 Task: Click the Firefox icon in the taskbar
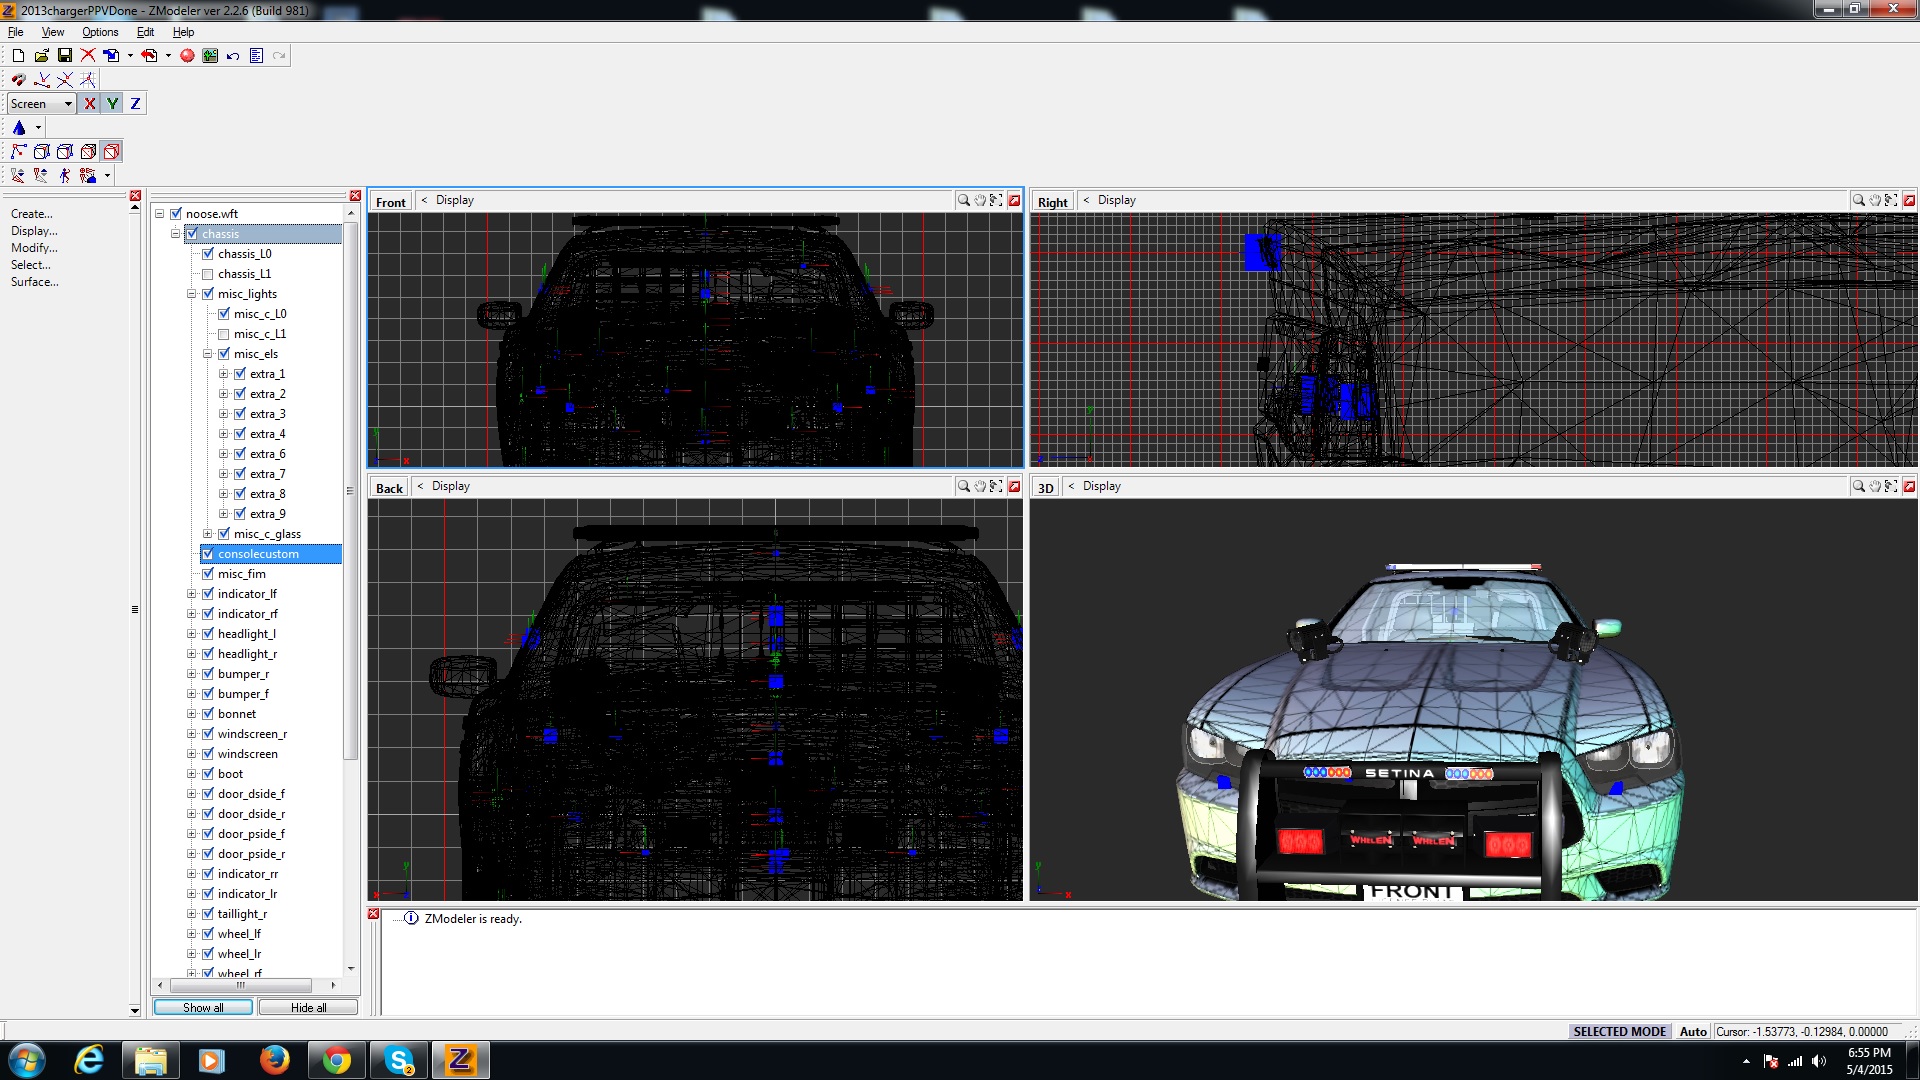(x=274, y=1060)
